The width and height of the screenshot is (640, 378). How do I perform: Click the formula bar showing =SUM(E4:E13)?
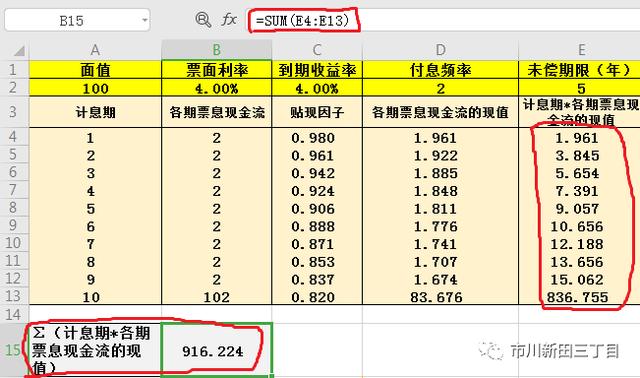coord(444,20)
